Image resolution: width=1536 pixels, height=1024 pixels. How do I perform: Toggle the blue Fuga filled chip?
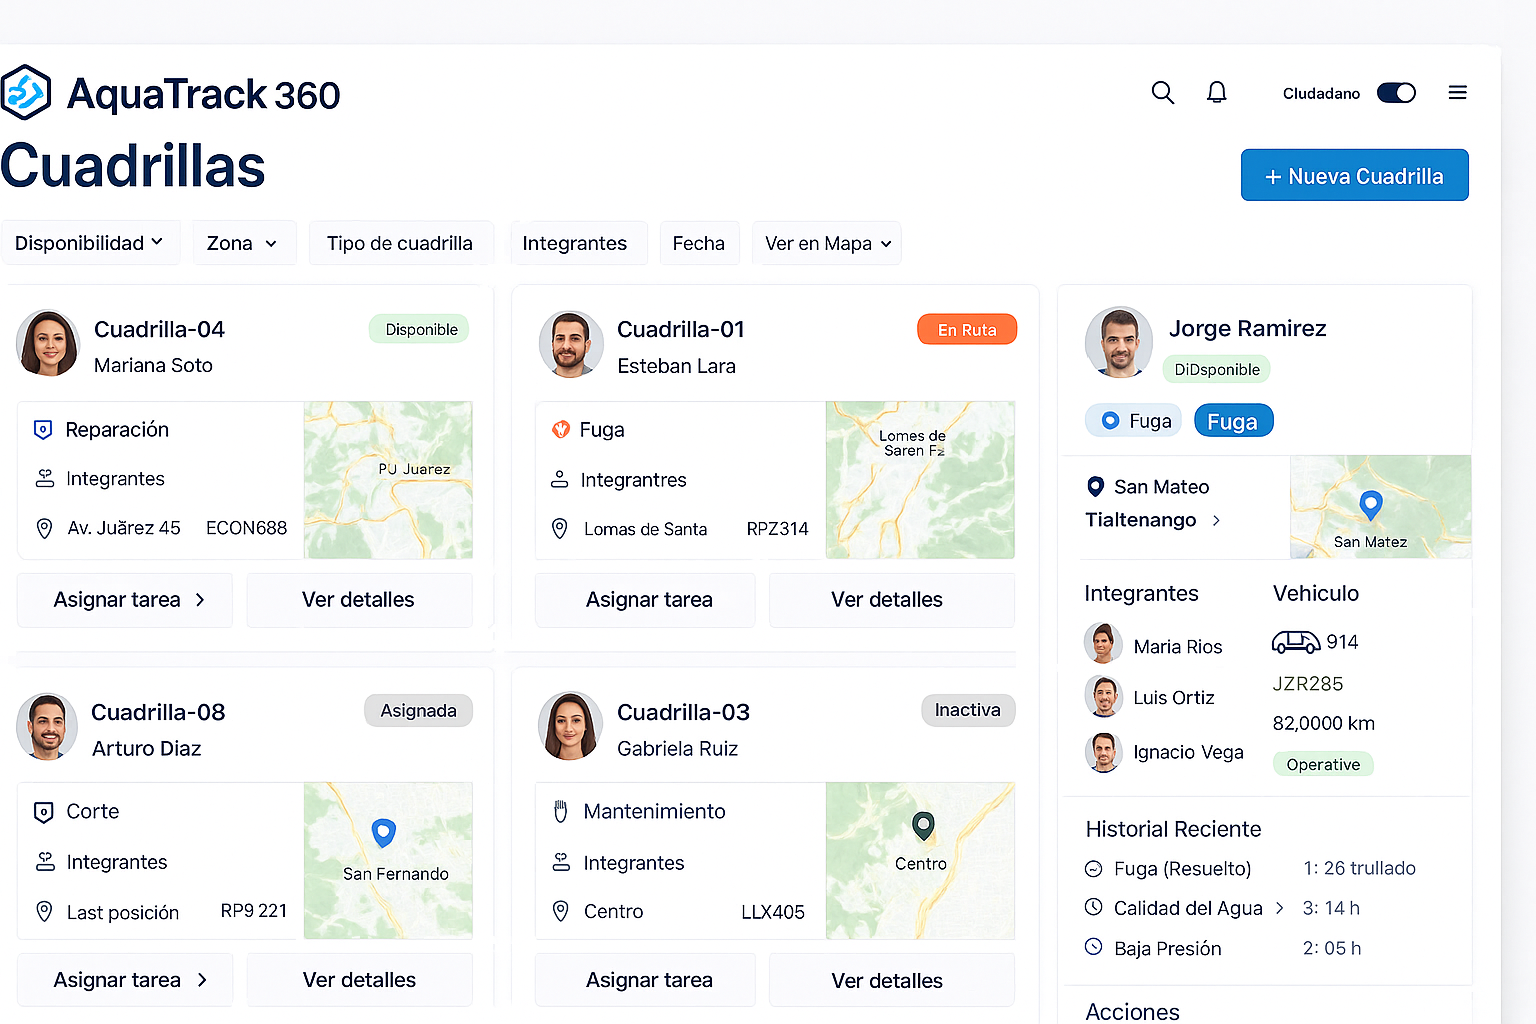pyautogui.click(x=1233, y=421)
